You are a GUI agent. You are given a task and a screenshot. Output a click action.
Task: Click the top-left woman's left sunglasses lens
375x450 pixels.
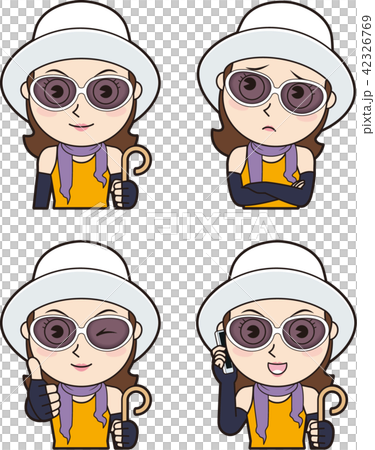point(56,92)
